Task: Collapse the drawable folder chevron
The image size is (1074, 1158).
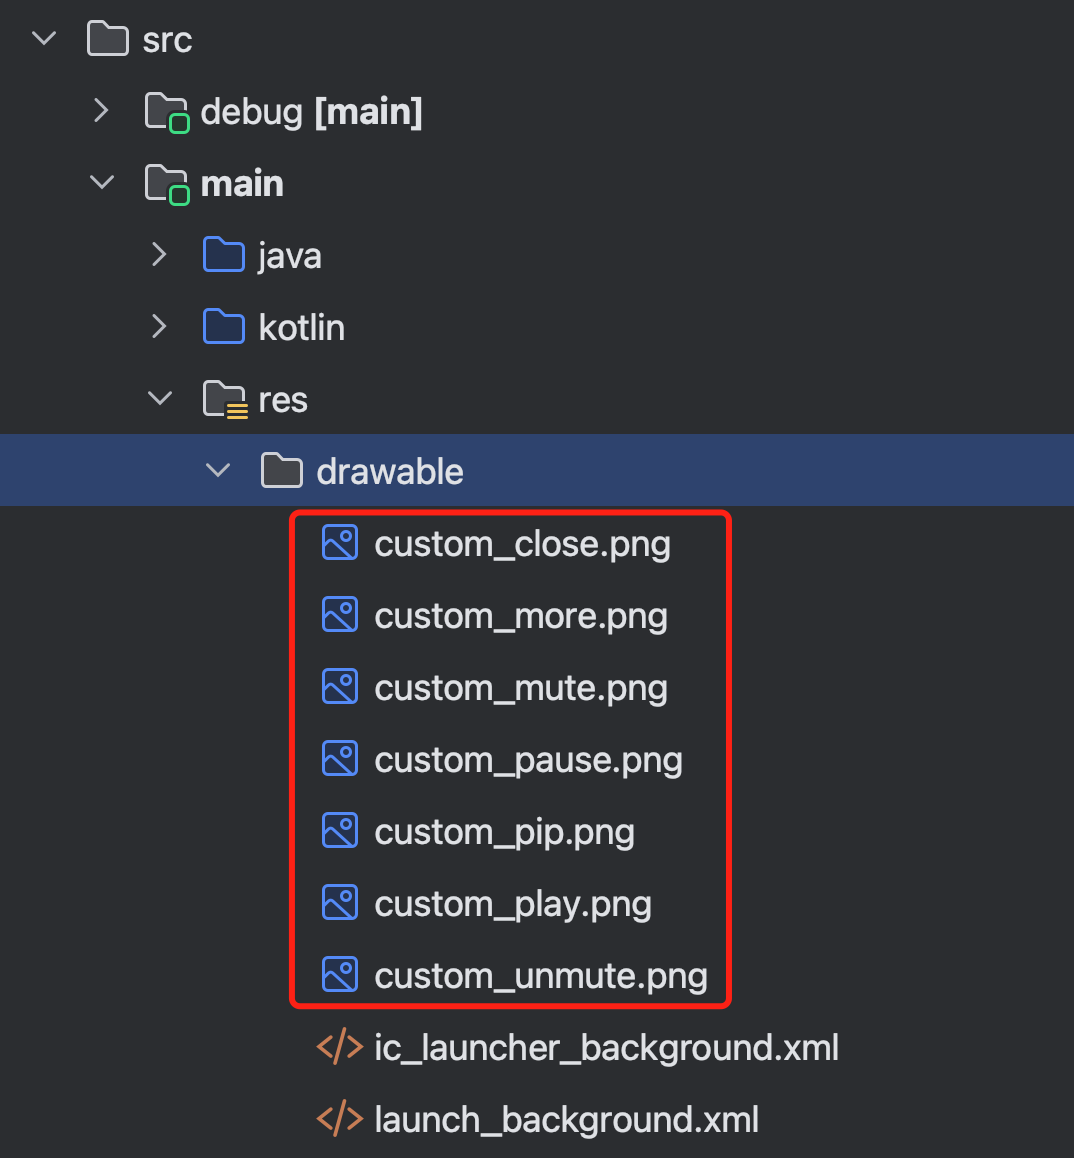Action: click(x=218, y=472)
